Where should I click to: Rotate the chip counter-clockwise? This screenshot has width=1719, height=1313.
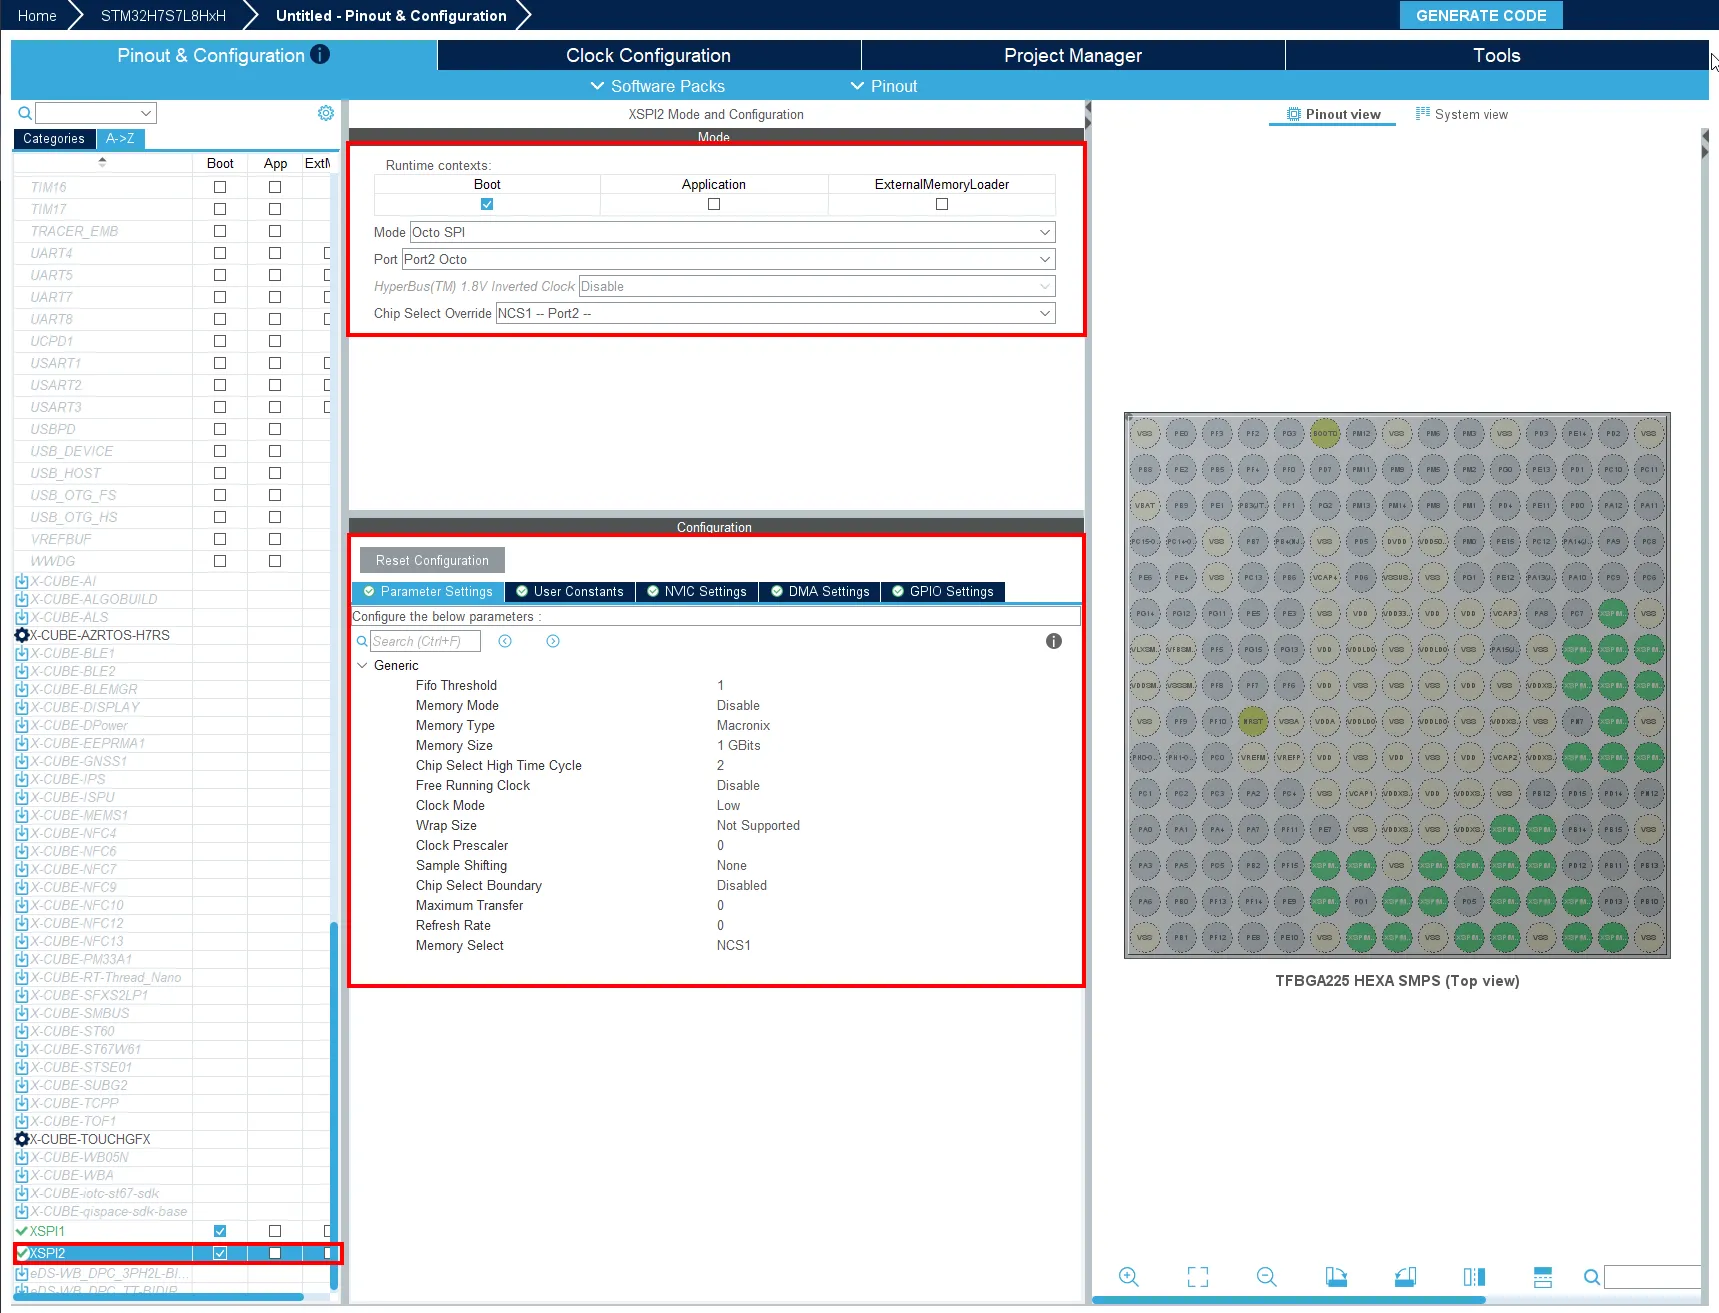[x=1405, y=1277]
